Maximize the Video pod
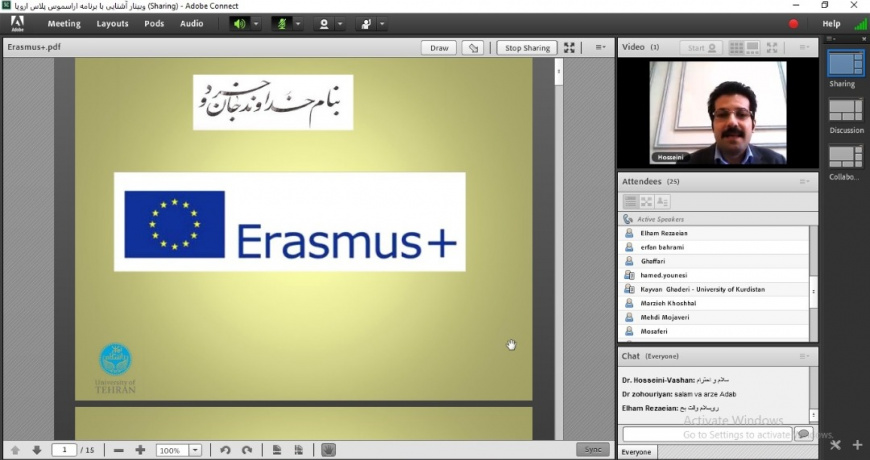 pyautogui.click(x=772, y=48)
